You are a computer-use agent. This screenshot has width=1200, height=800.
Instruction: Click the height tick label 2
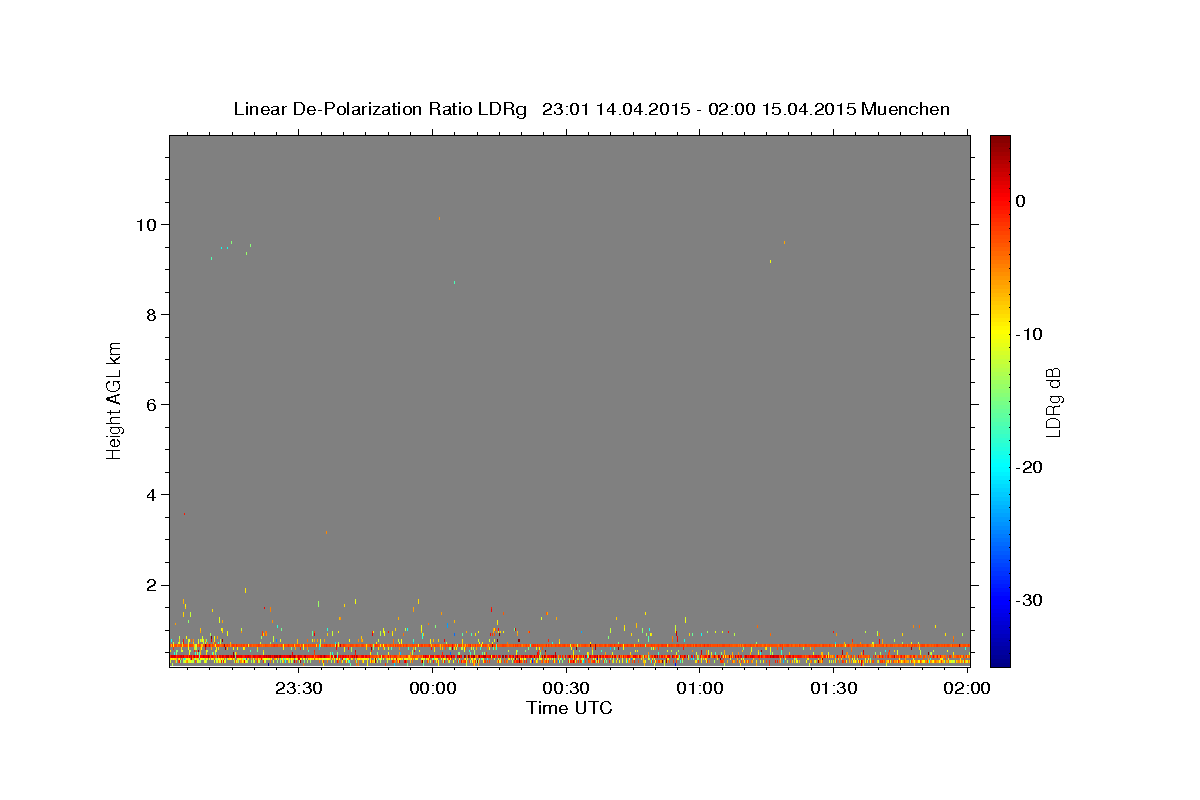tap(150, 585)
